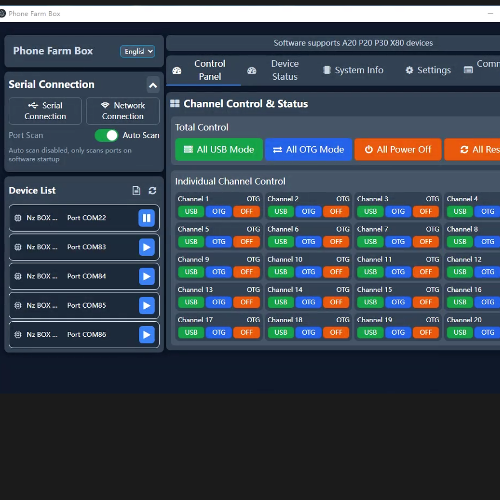Click the Device List refresh icon

tap(152, 191)
